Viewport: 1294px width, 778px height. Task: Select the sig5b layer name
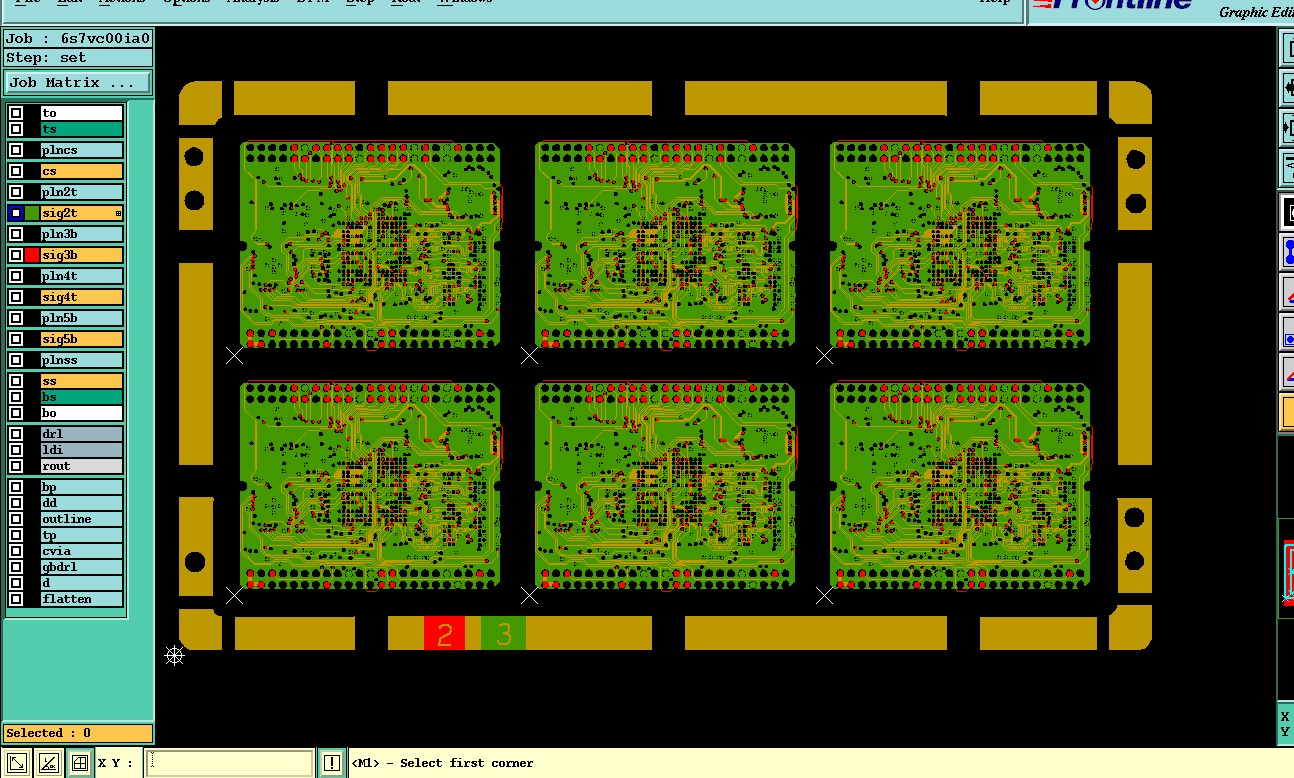click(81, 339)
